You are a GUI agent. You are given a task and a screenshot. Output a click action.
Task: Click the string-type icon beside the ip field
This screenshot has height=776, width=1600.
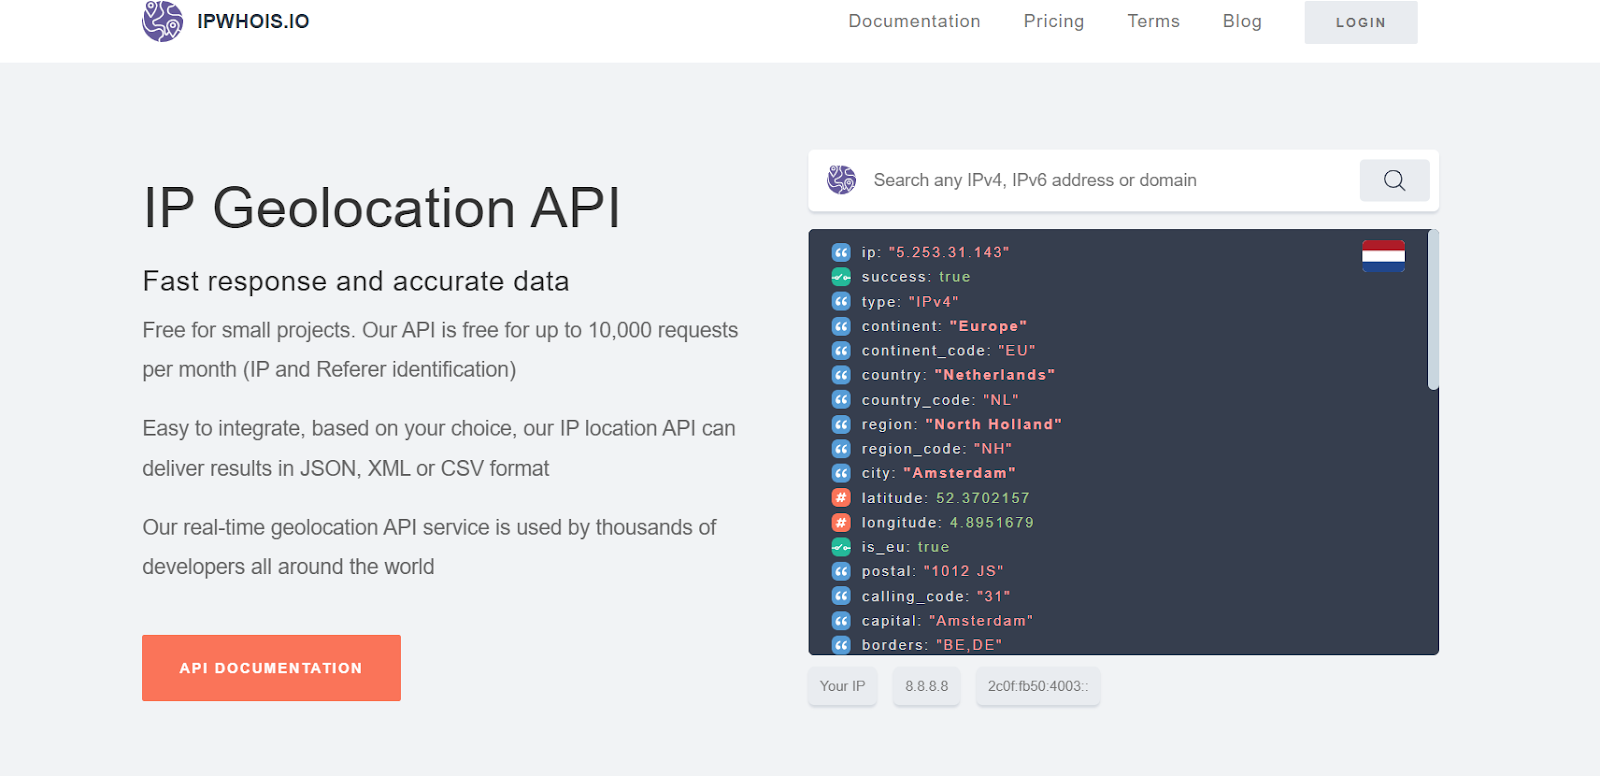tap(841, 252)
